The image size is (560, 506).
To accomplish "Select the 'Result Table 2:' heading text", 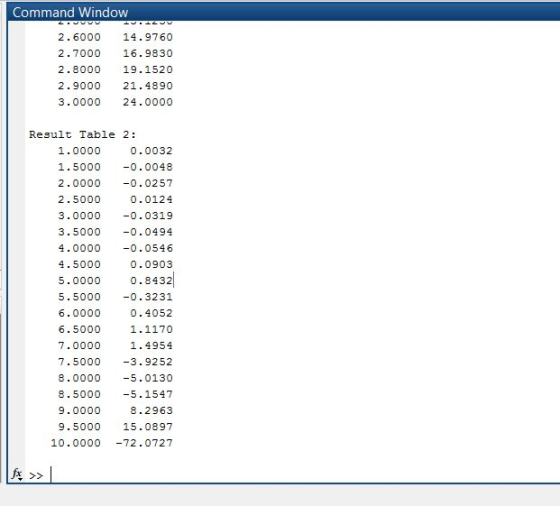I will click(x=82, y=135).
